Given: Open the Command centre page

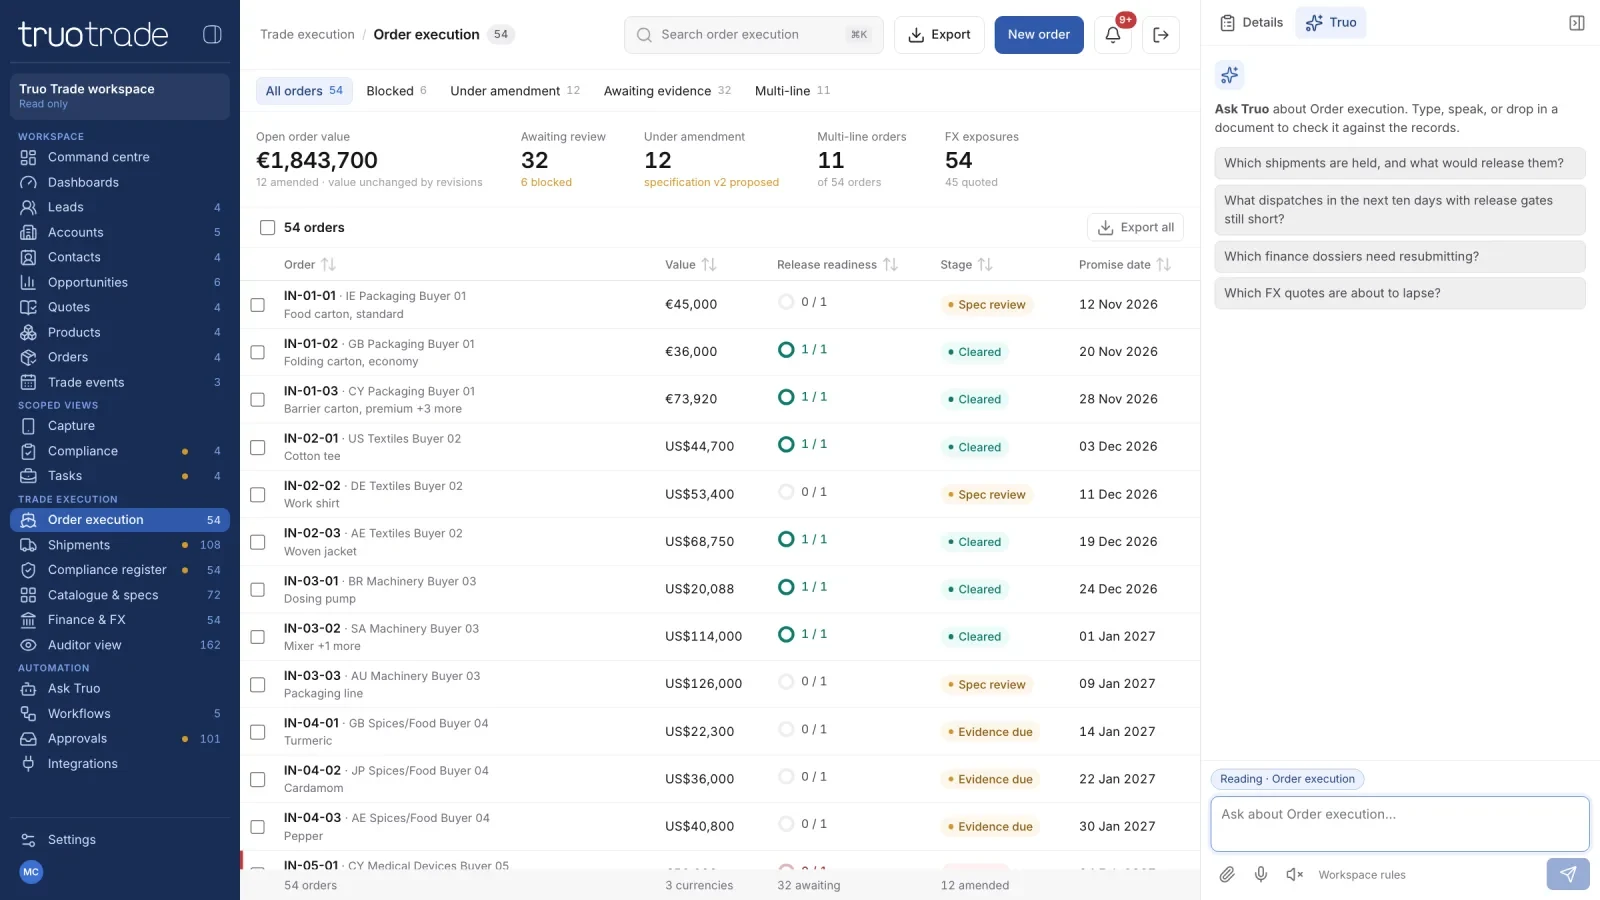Looking at the screenshot, I should [x=120, y=157].
